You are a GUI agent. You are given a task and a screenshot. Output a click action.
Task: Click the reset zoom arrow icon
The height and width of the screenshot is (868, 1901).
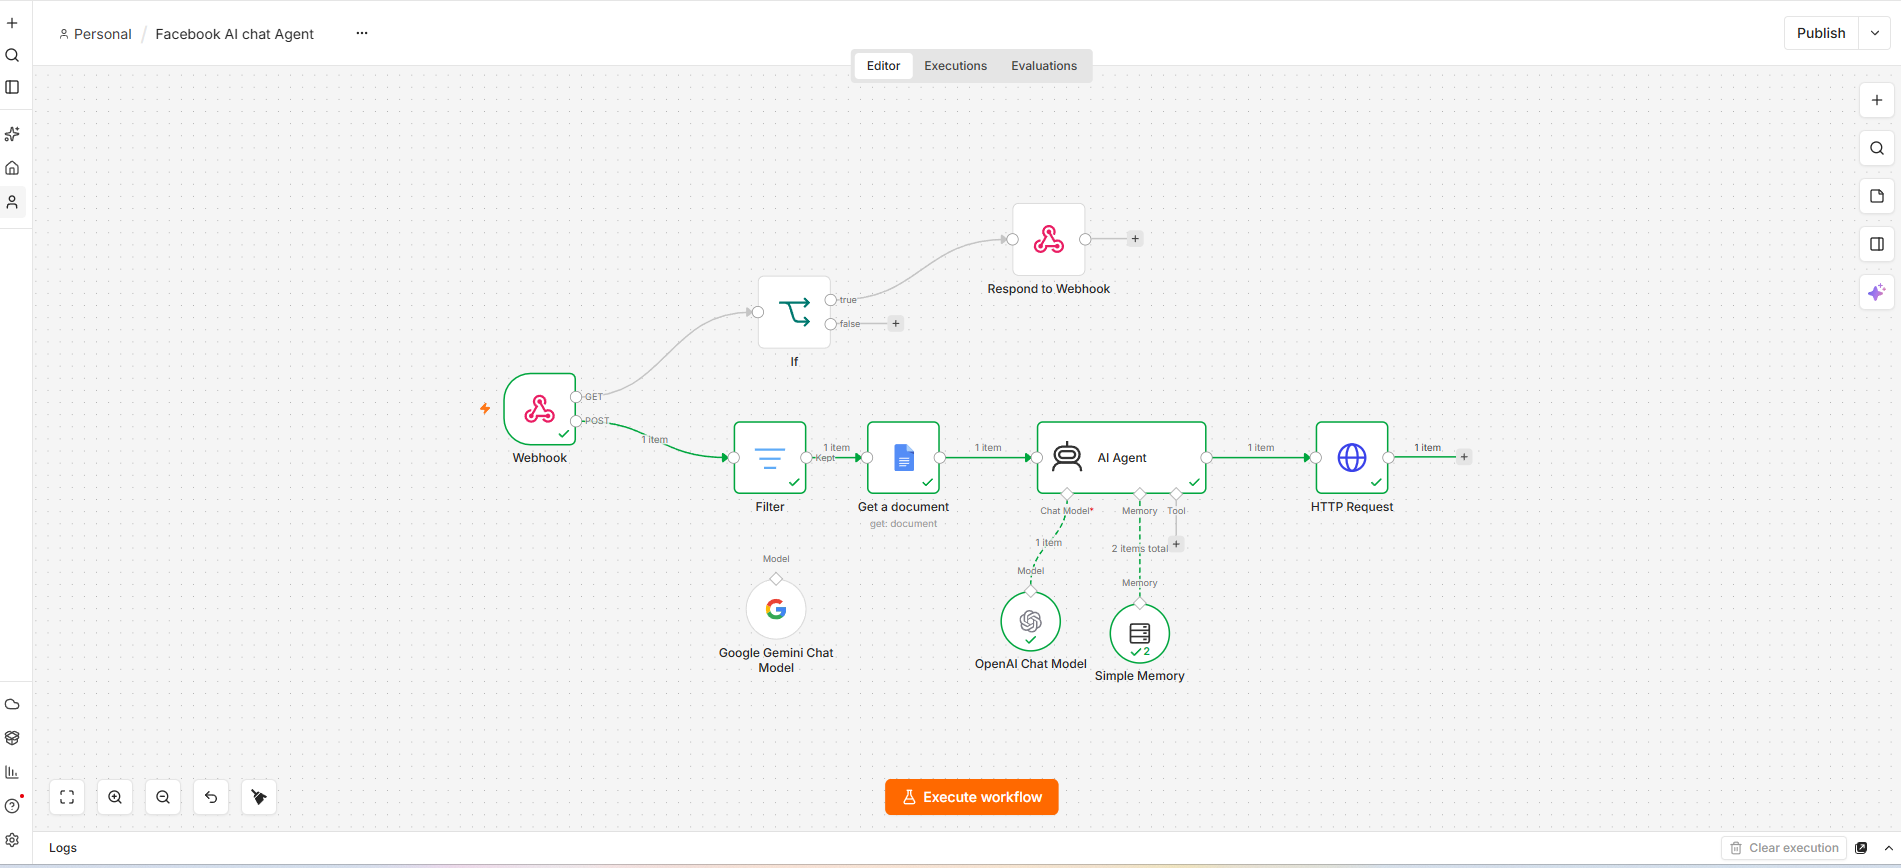point(211,797)
